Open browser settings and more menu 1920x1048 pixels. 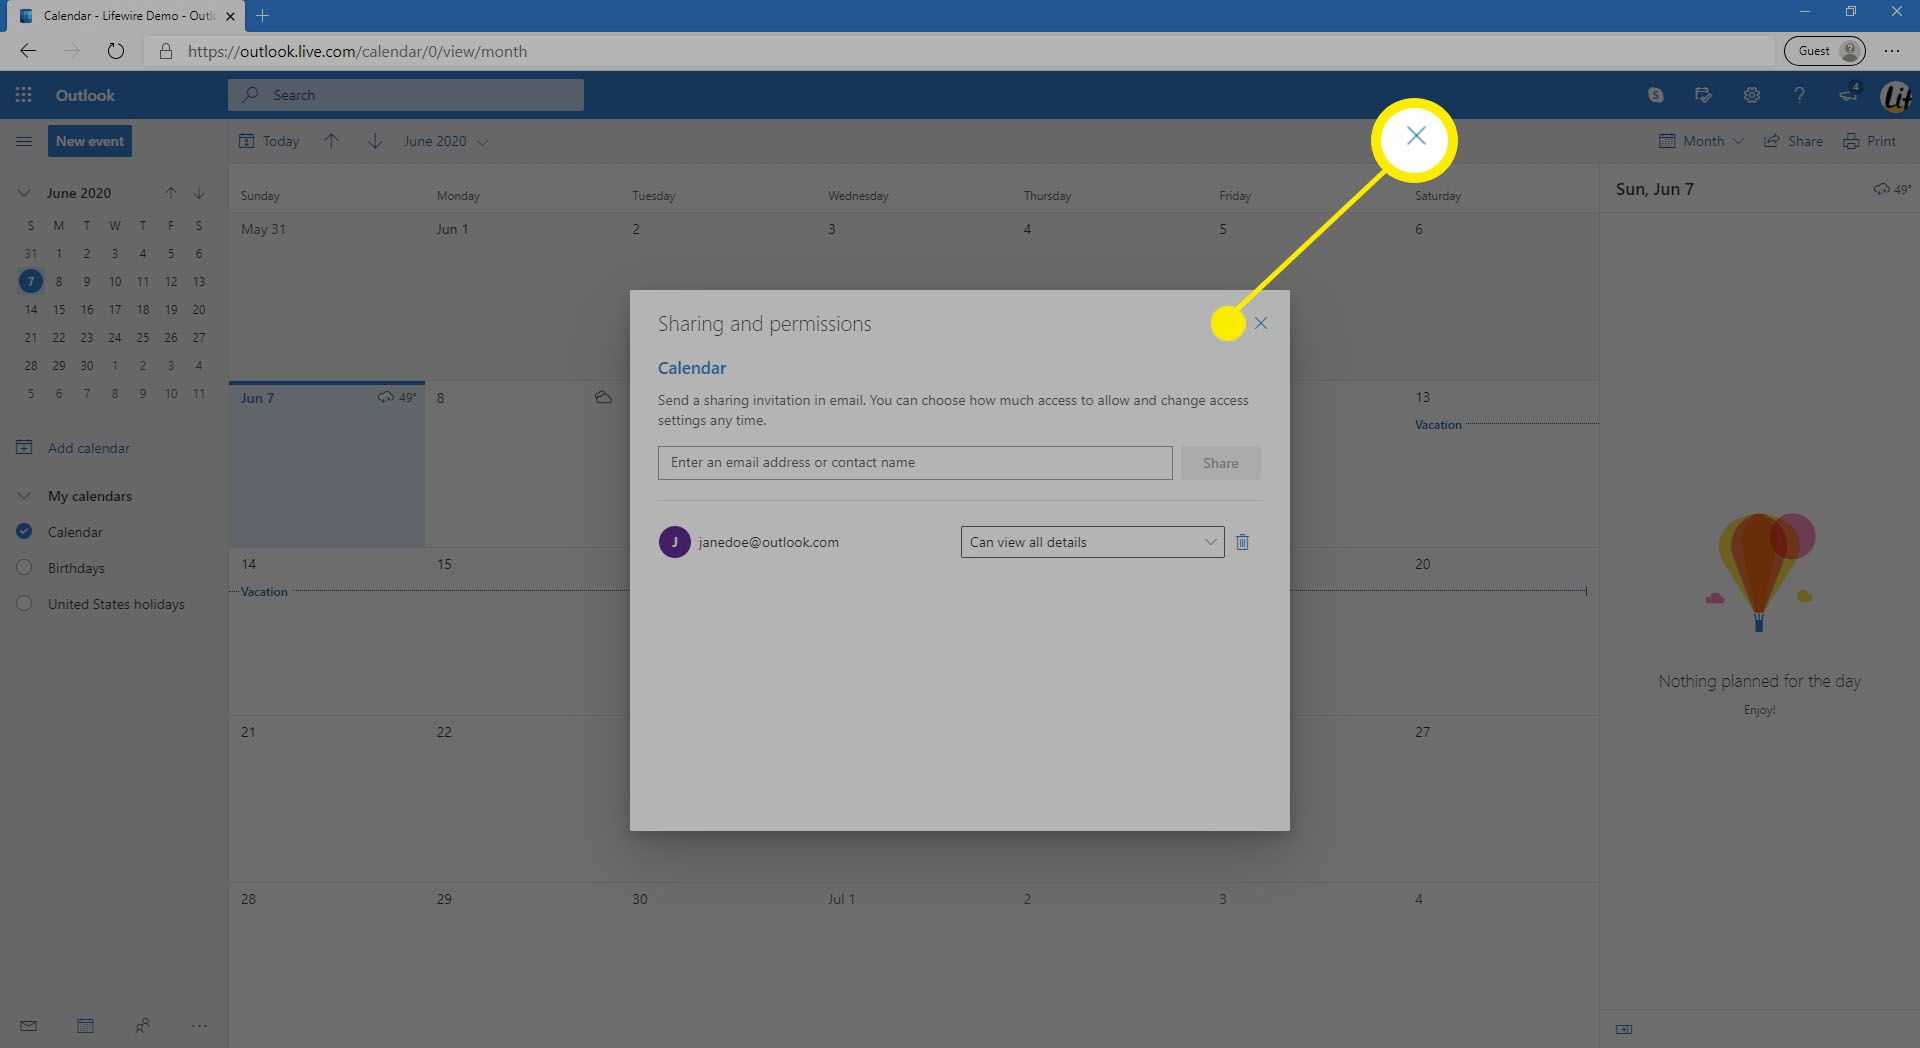(1892, 51)
